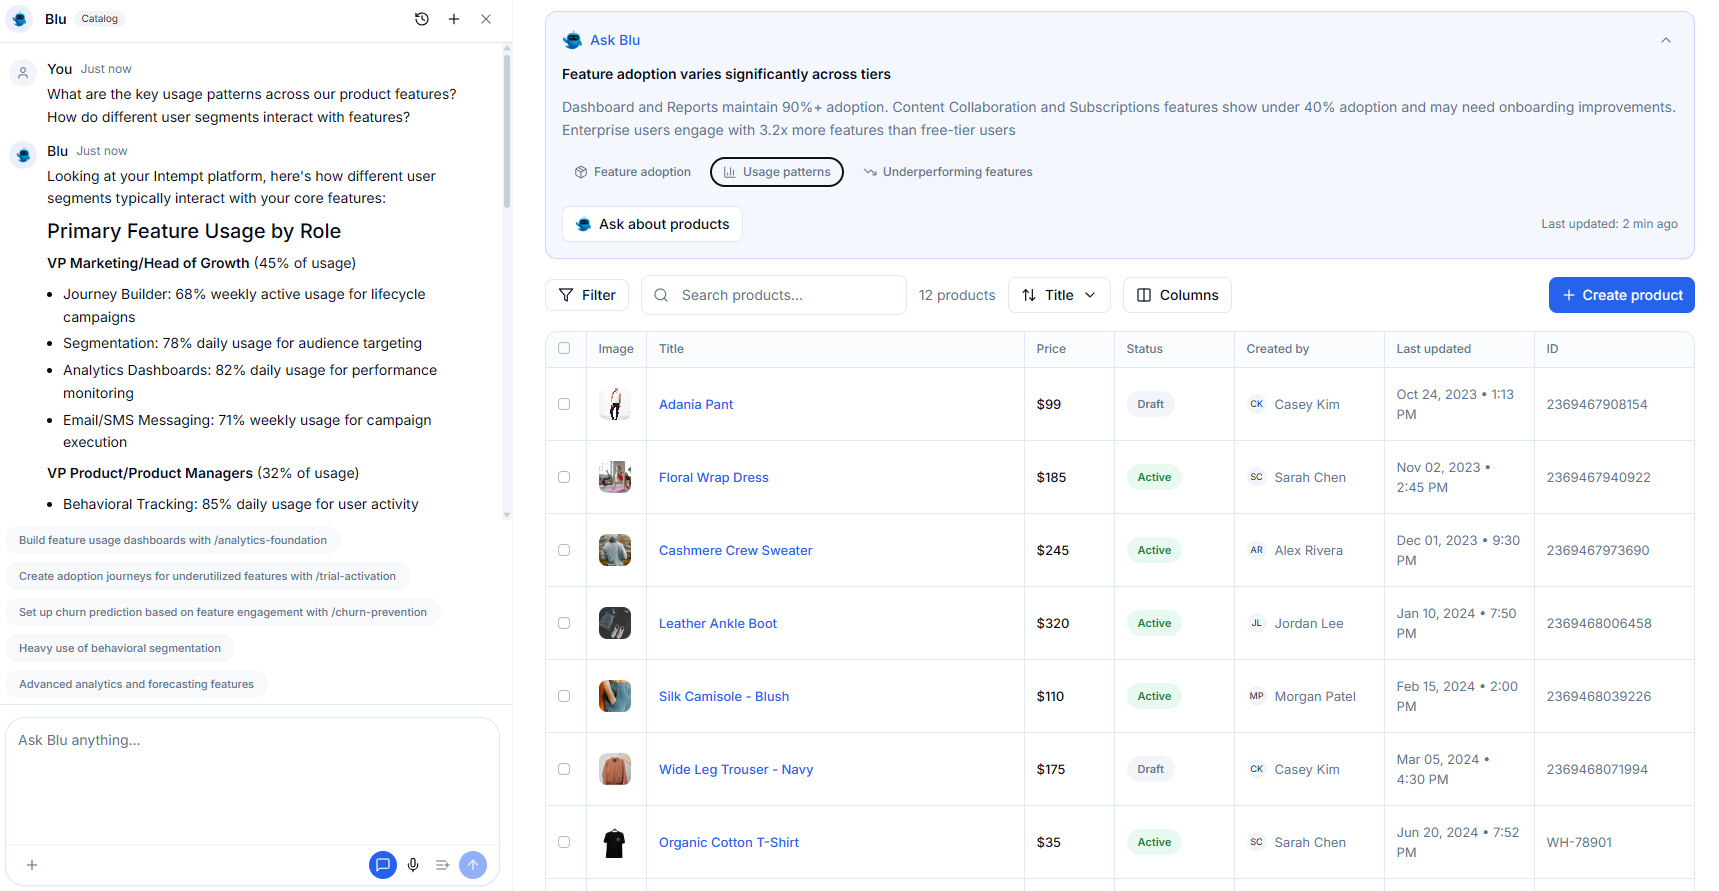Check the Silk Camisole - Blush row checkbox
The image size is (1719, 891).
click(x=564, y=696)
